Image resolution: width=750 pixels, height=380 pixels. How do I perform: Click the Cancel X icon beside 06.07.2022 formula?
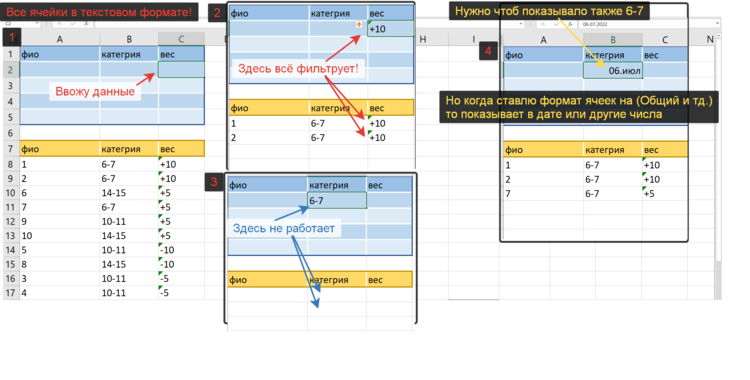tap(543, 24)
